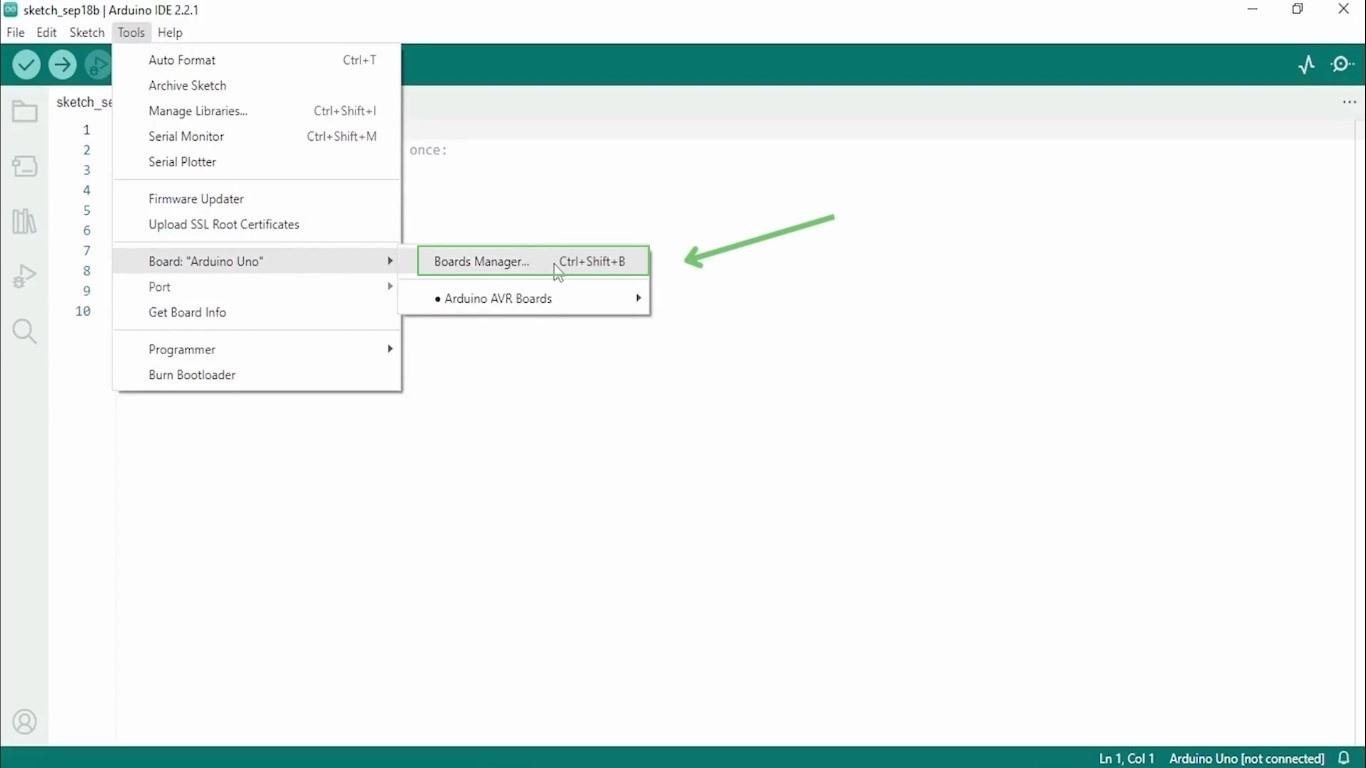Viewport: 1366px width, 768px height.
Task: Click the Arduino Uno board selector in status bar
Action: [x=1246, y=758]
